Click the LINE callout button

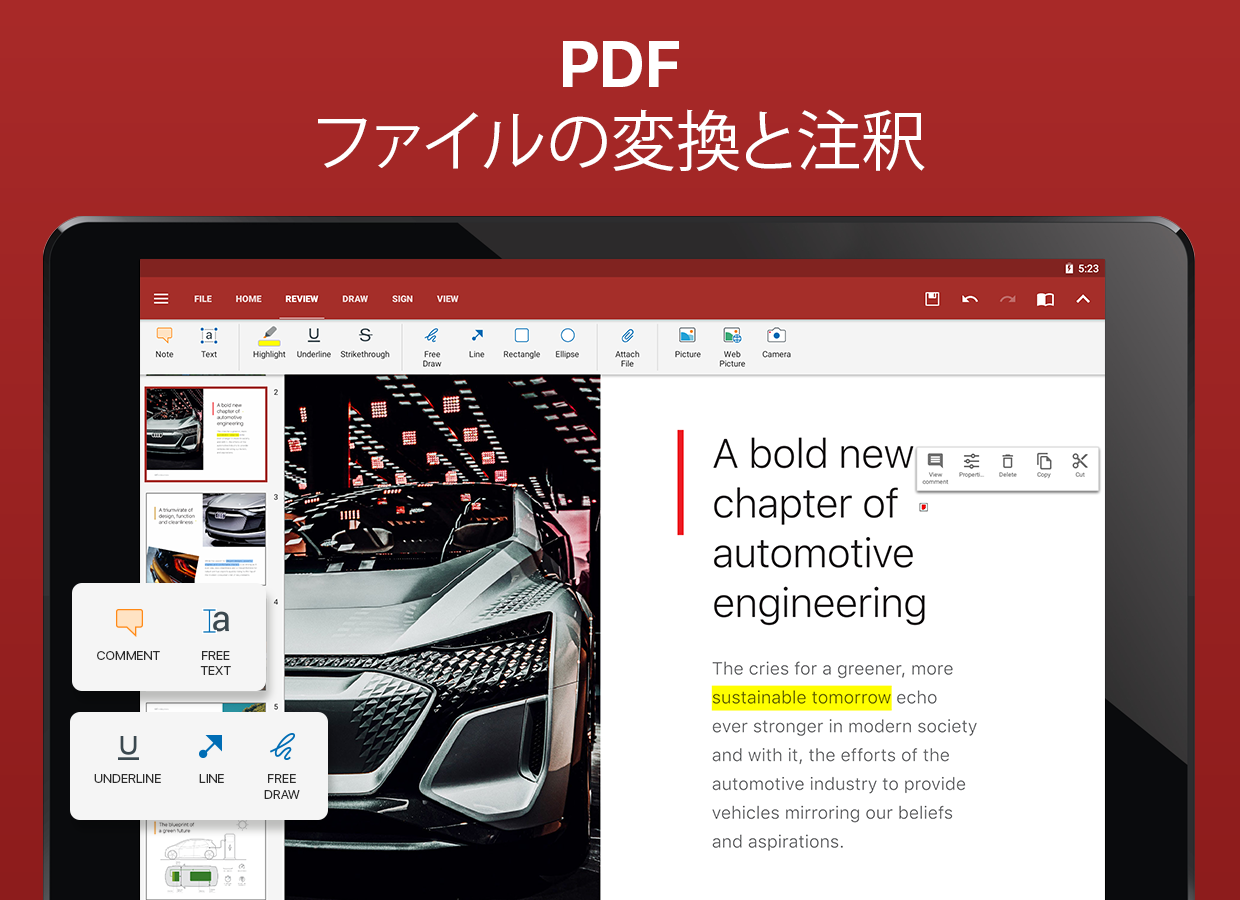[211, 760]
